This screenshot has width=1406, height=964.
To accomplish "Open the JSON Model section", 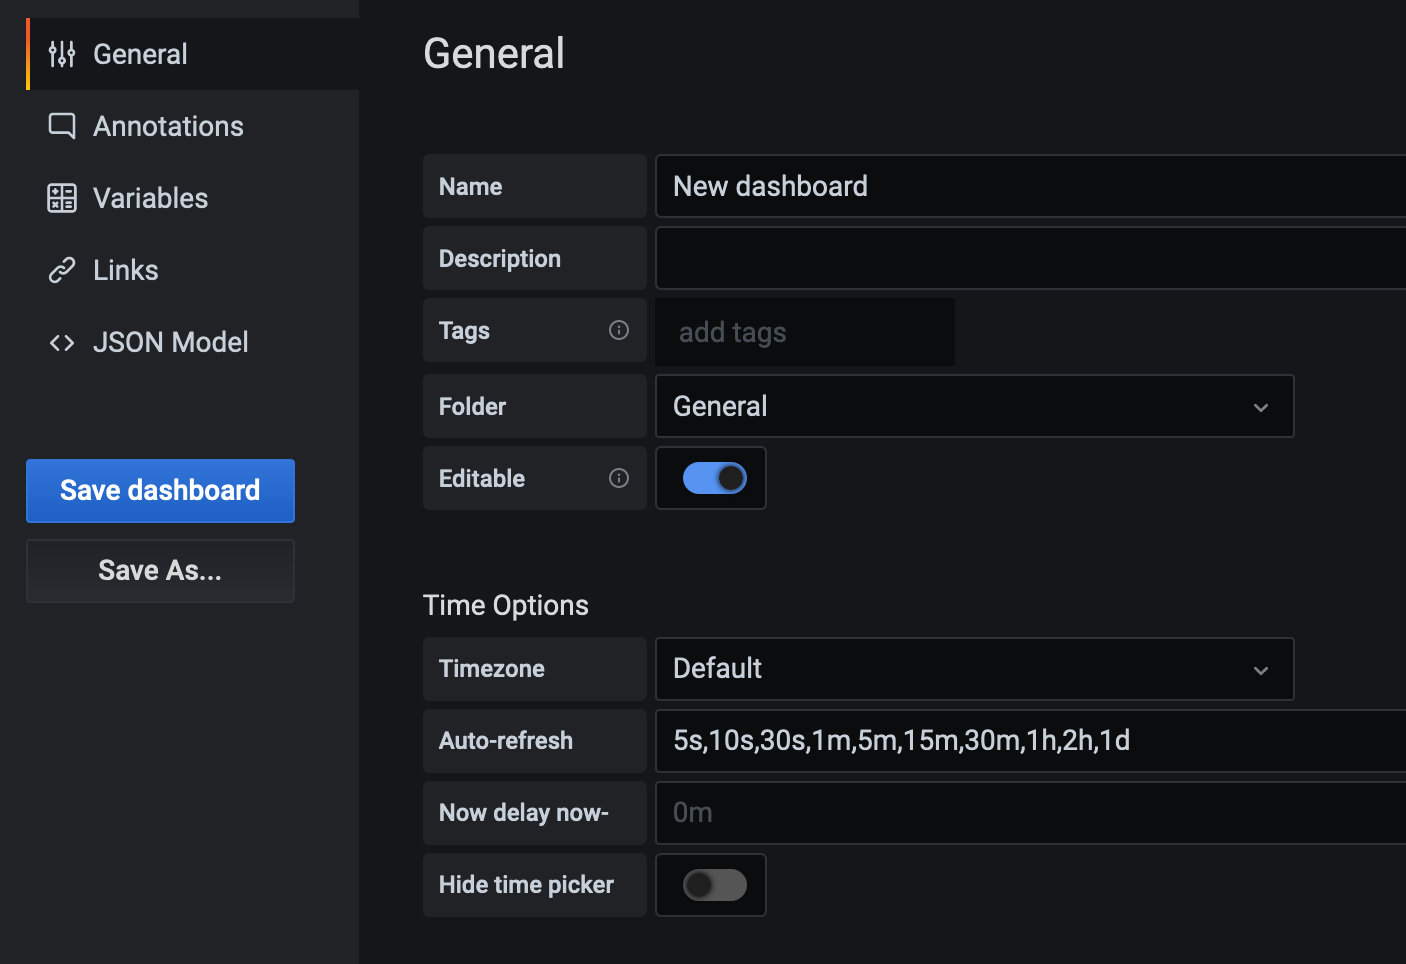I will (x=170, y=342).
